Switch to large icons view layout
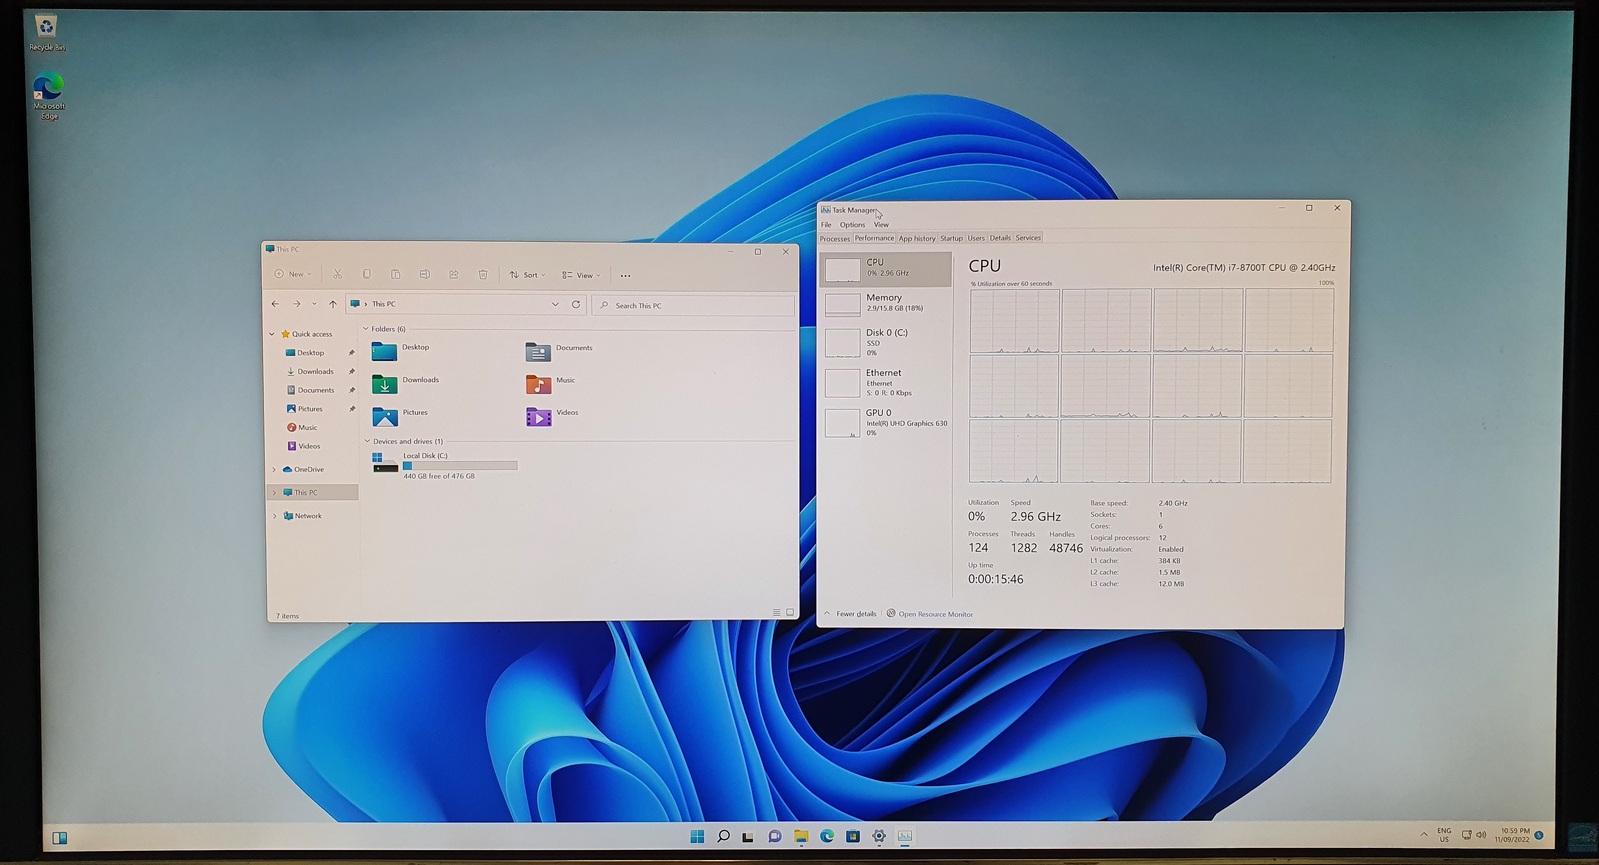 tap(790, 612)
